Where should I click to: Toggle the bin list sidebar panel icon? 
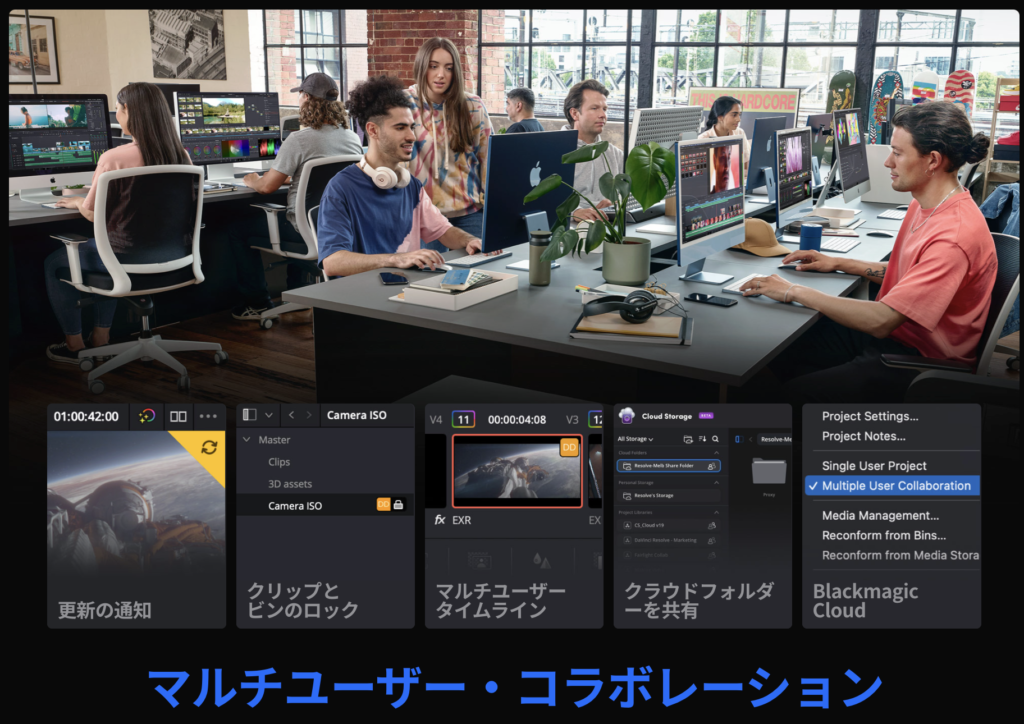pyautogui.click(x=250, y=415)
